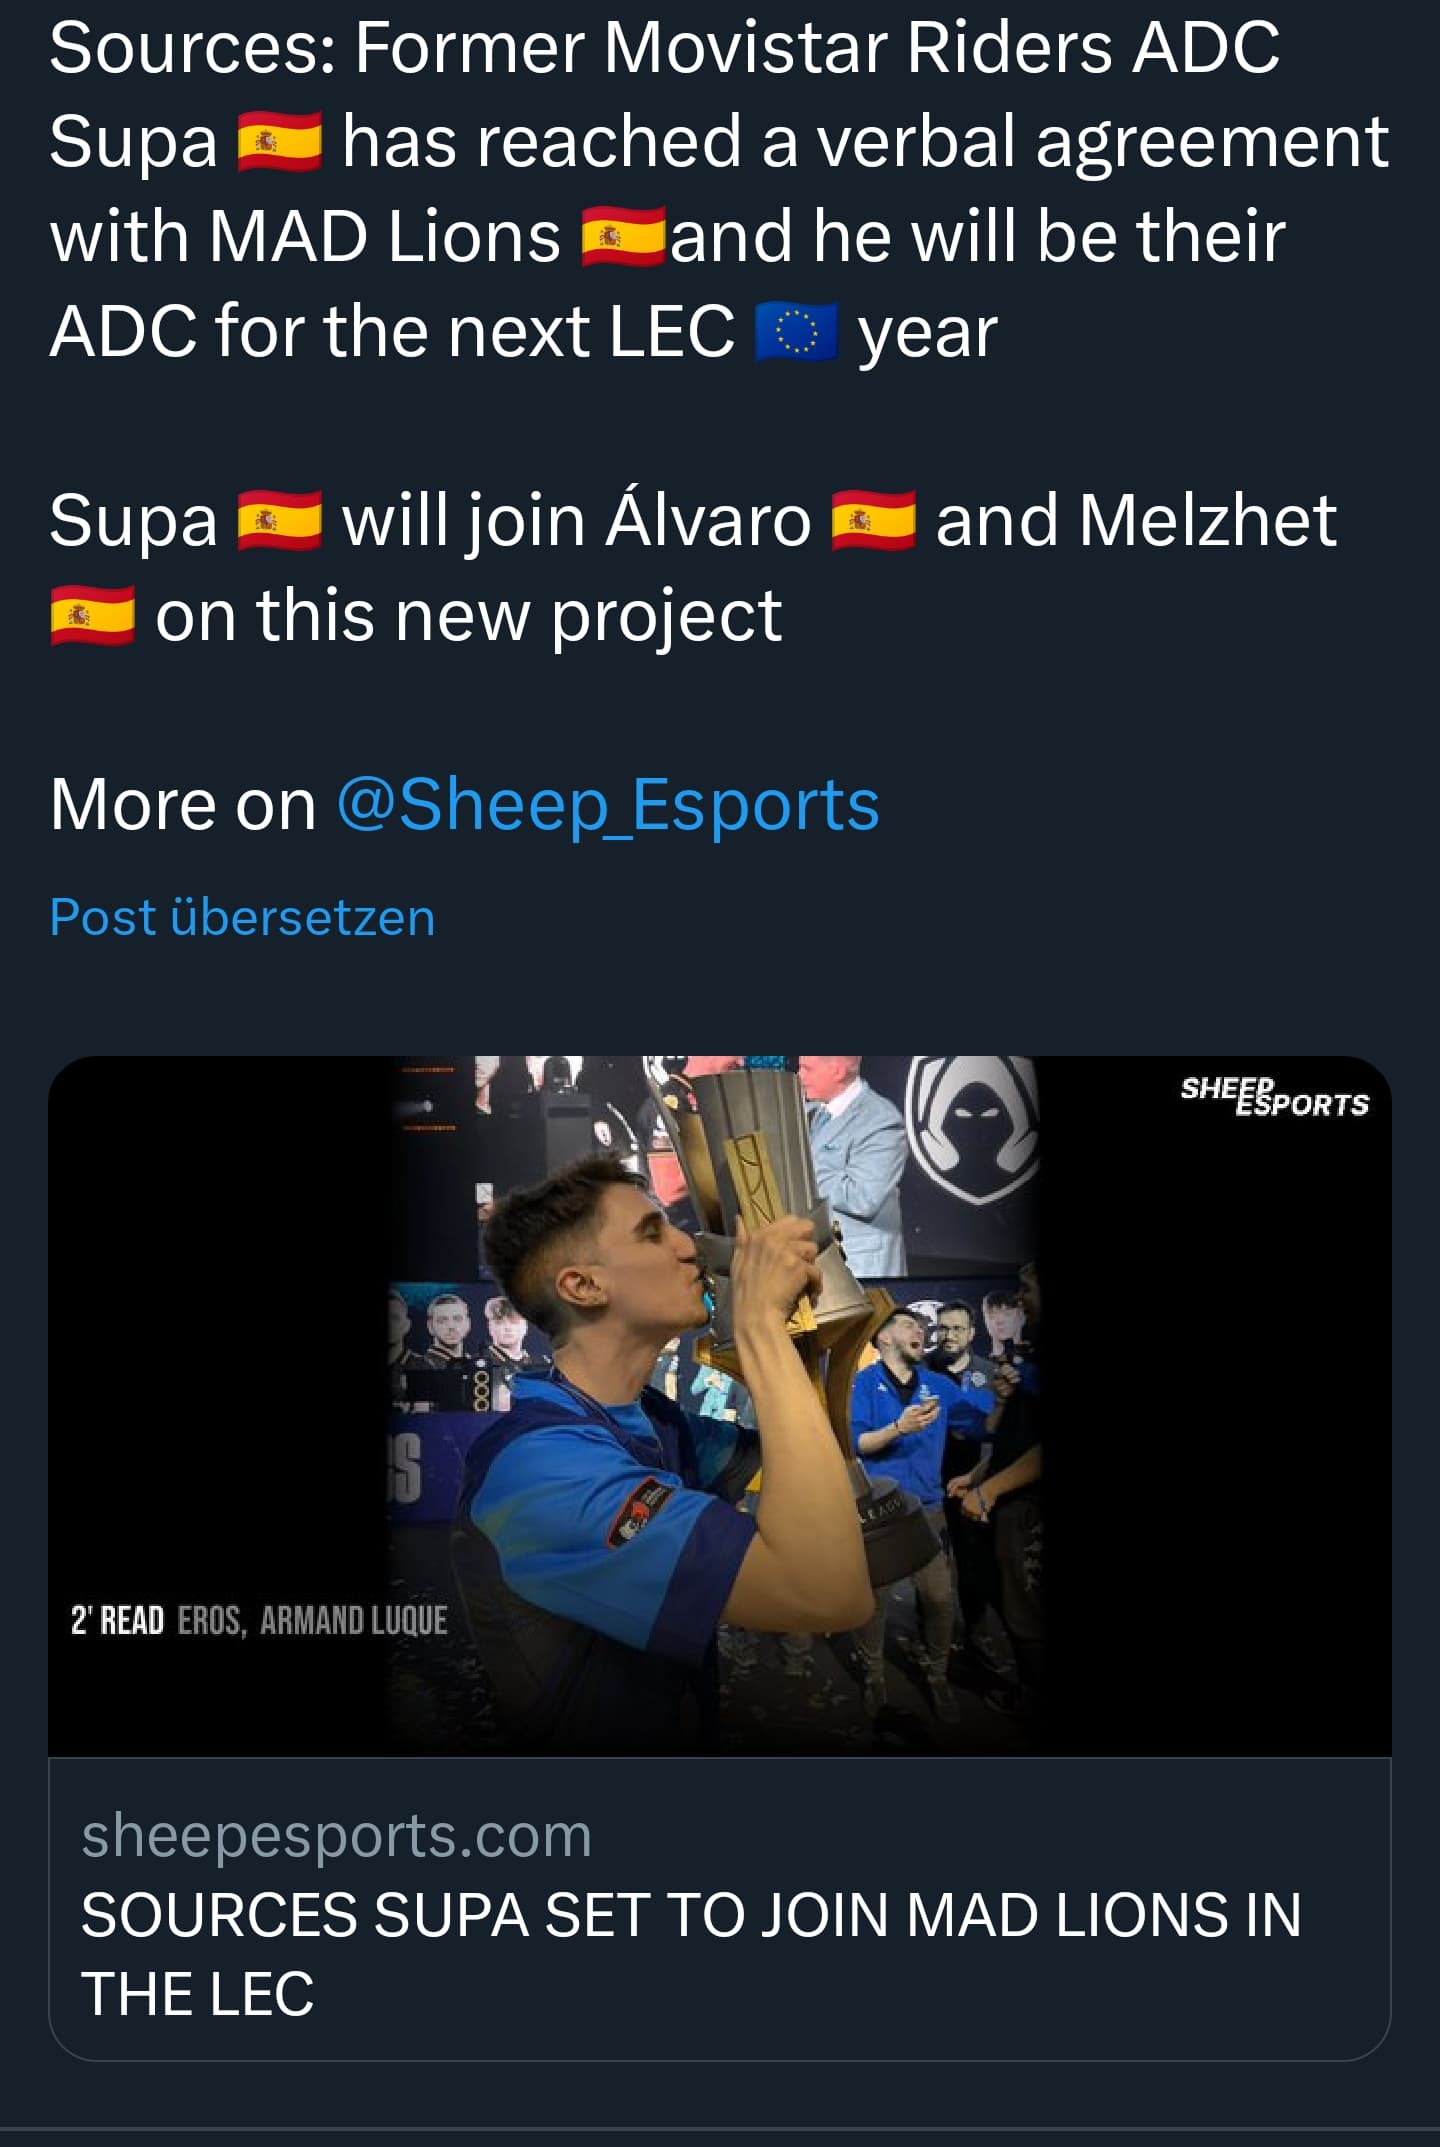
Task: Click the Spain flag after MAD Lions
Action: pyautogui.click(x=624, y=237)
